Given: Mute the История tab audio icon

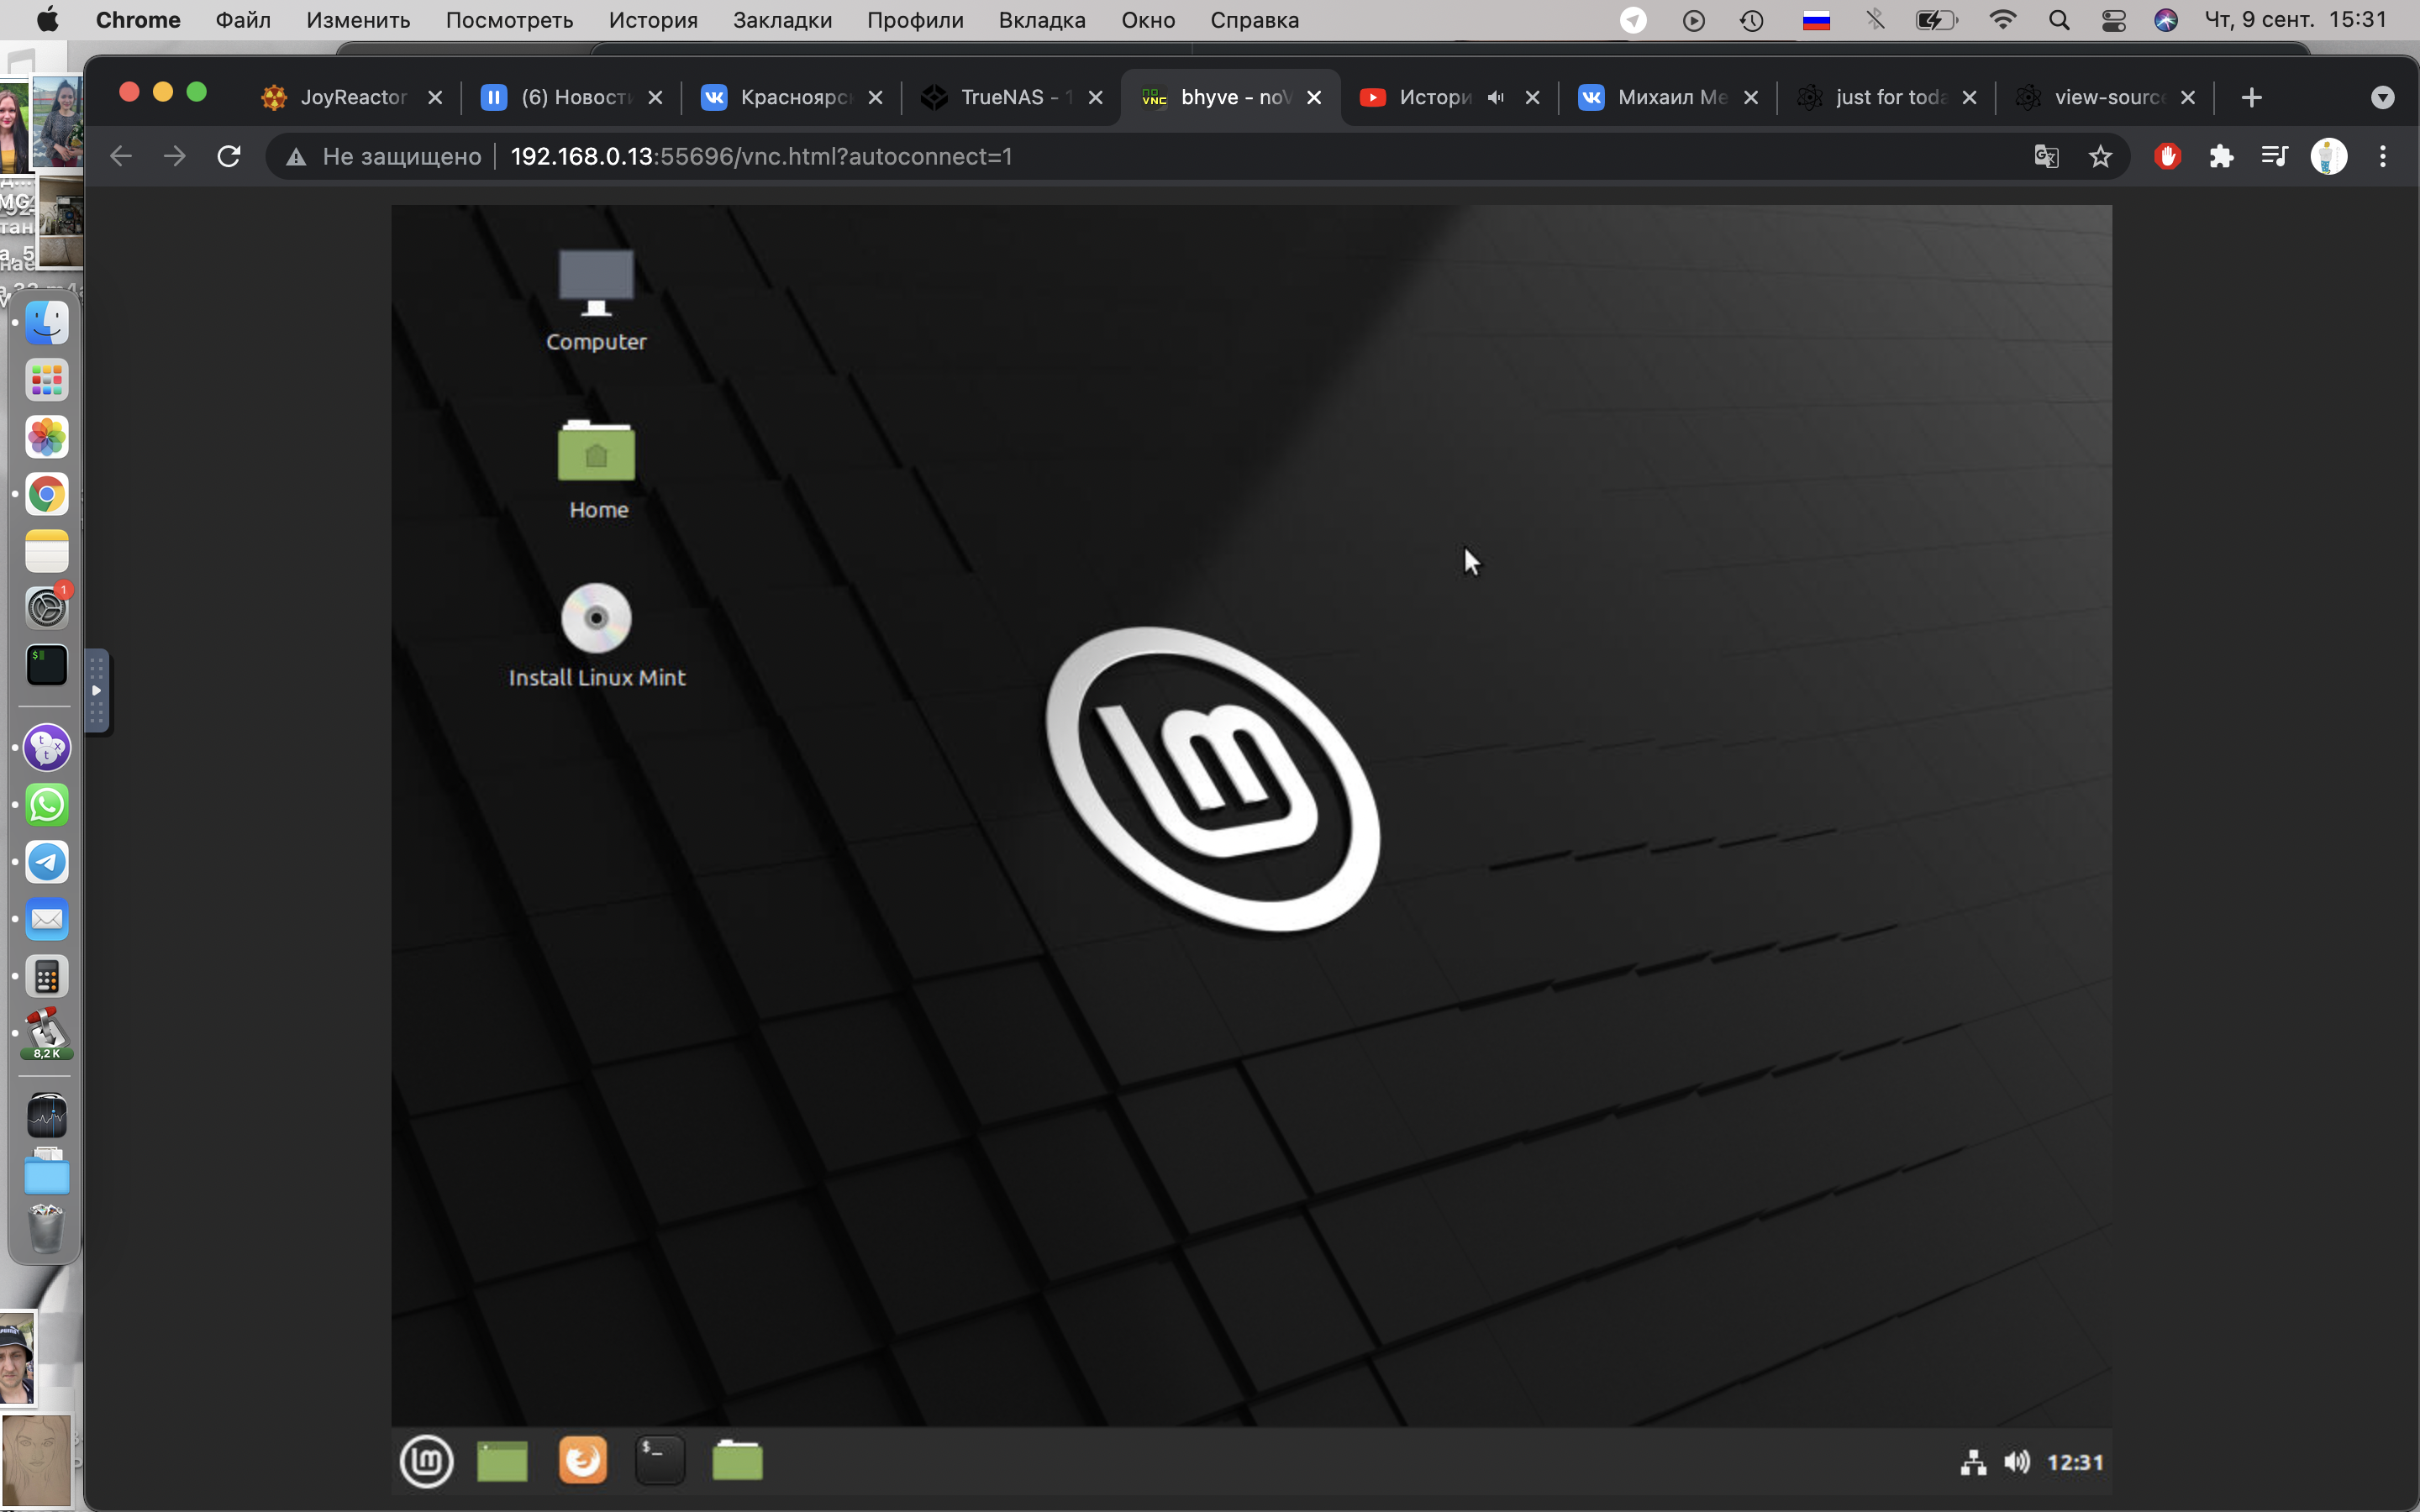Looking at the screenshot, I should coord(1496,97).
